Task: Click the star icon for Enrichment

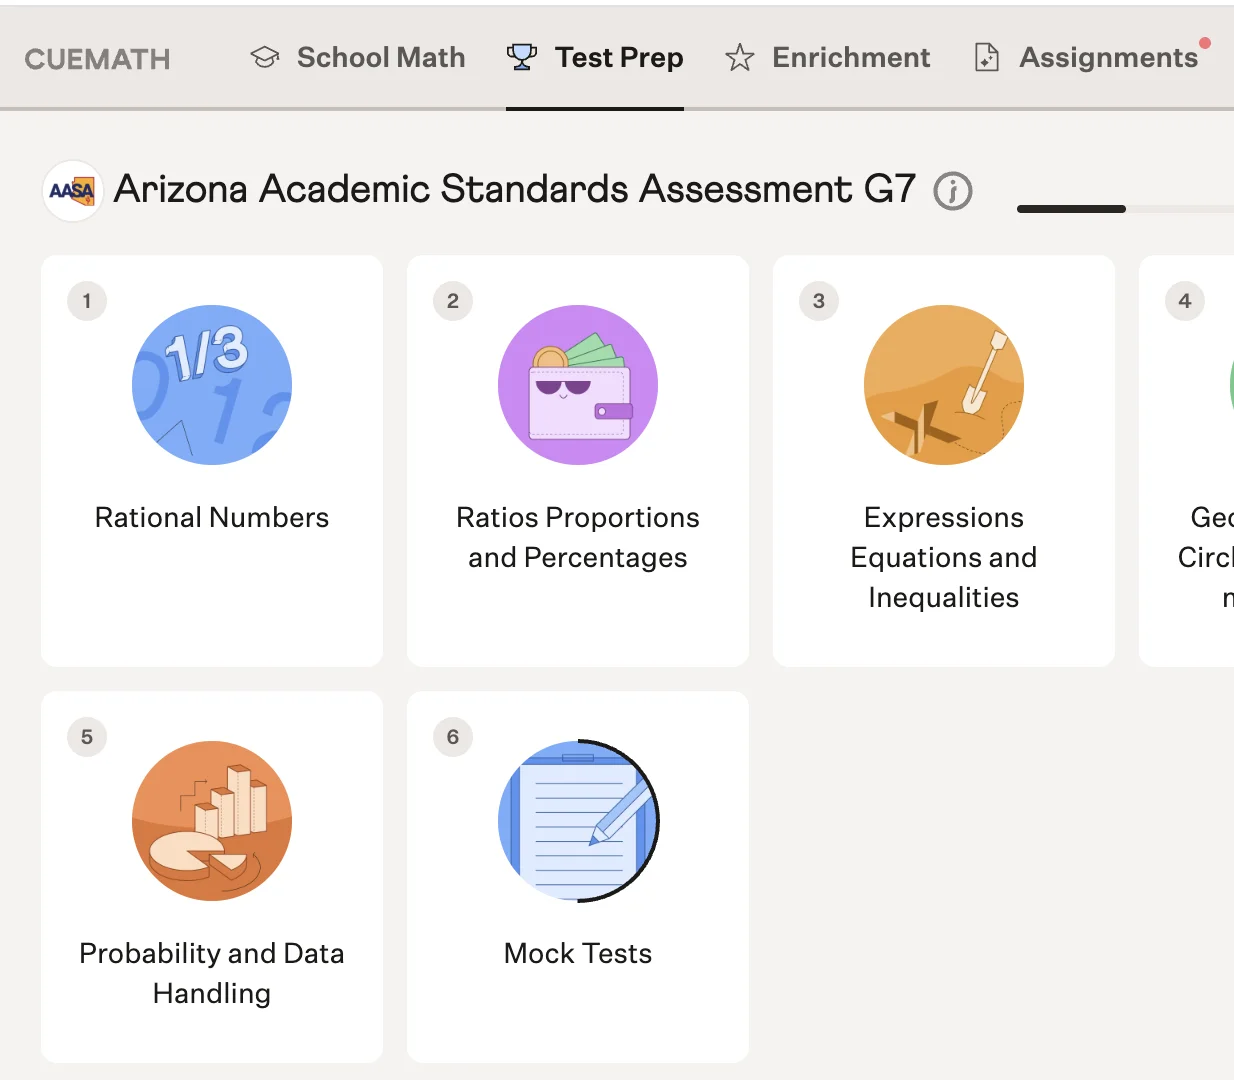Action: [739, 58]
